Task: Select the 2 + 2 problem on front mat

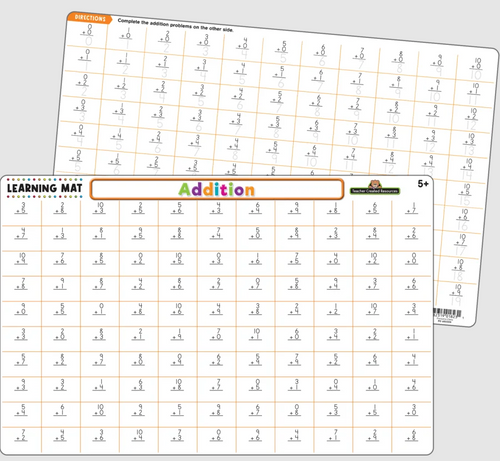Action: click(x=373, y=334)
